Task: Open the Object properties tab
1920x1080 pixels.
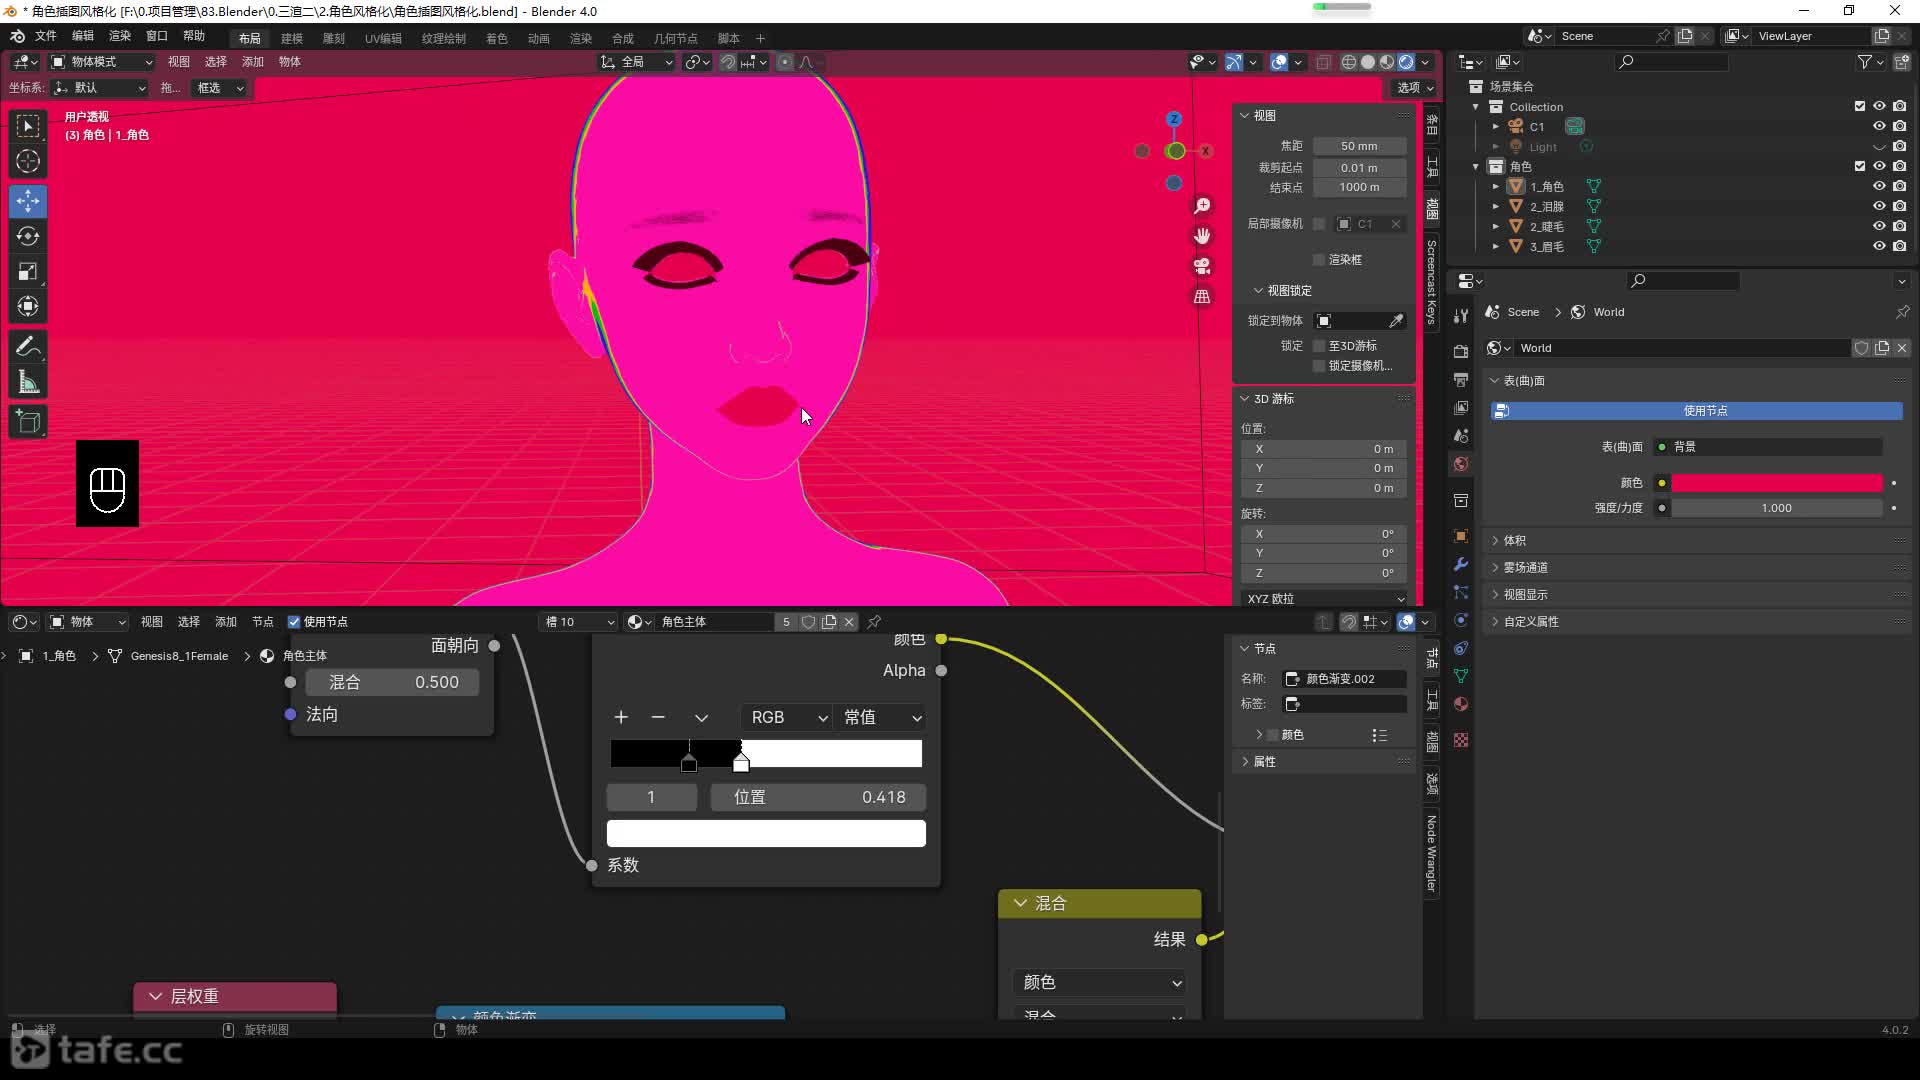Action: [x=1461, y=536]
